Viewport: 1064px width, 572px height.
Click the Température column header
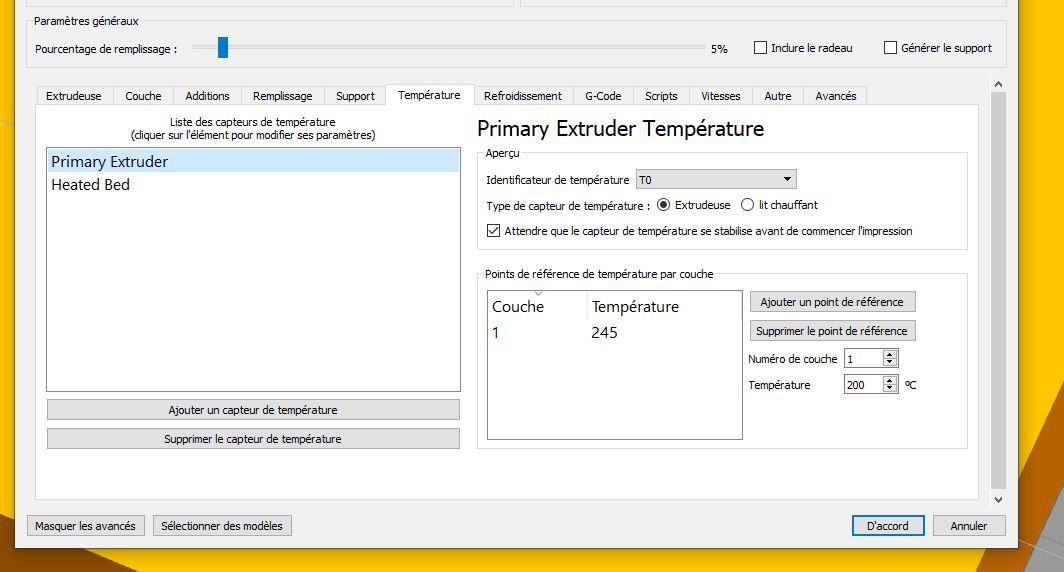pyautogui.click(x=664, y=307)
